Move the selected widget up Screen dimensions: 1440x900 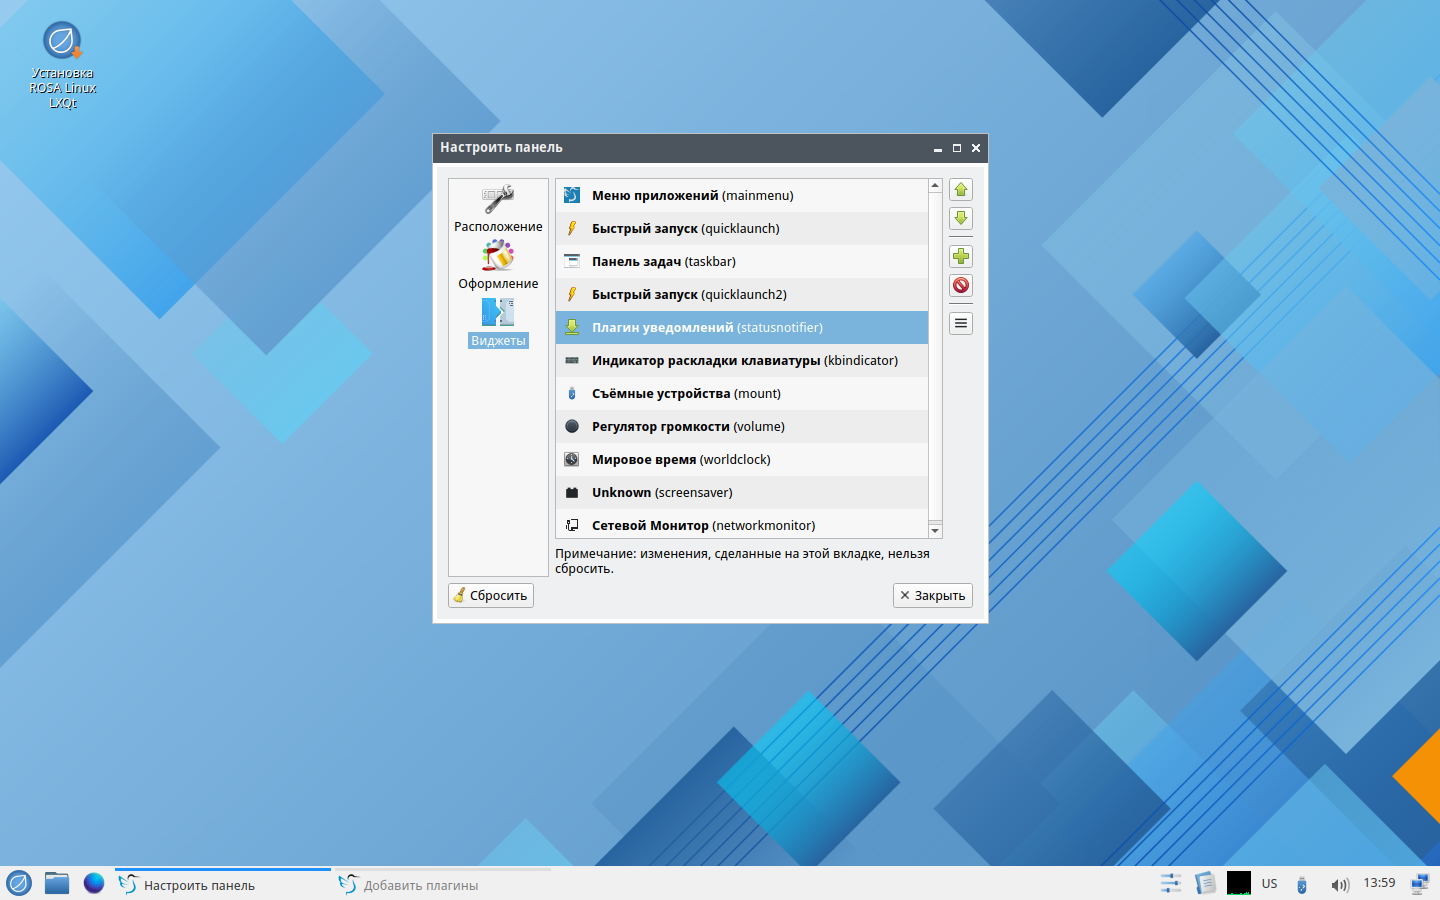coord(961,190)
